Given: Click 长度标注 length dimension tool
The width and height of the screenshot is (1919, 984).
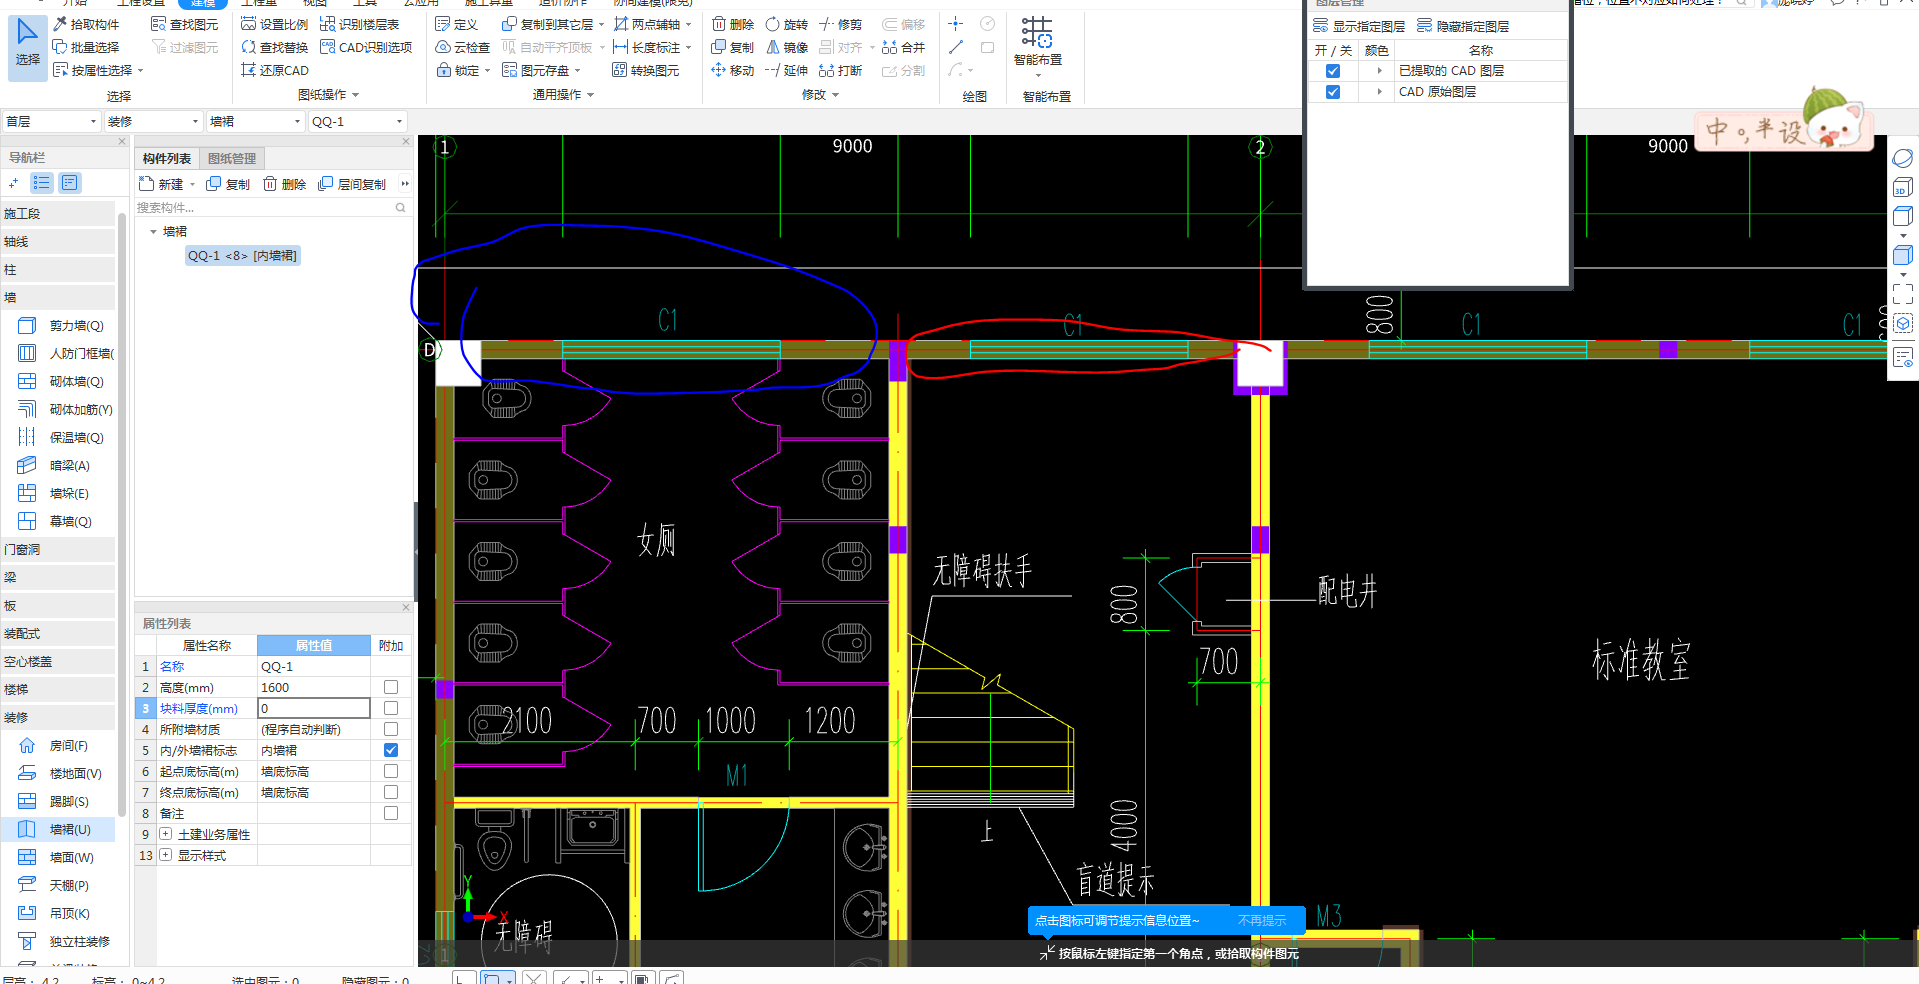Looking at the screenshot, I should click(x=647, y=47).
